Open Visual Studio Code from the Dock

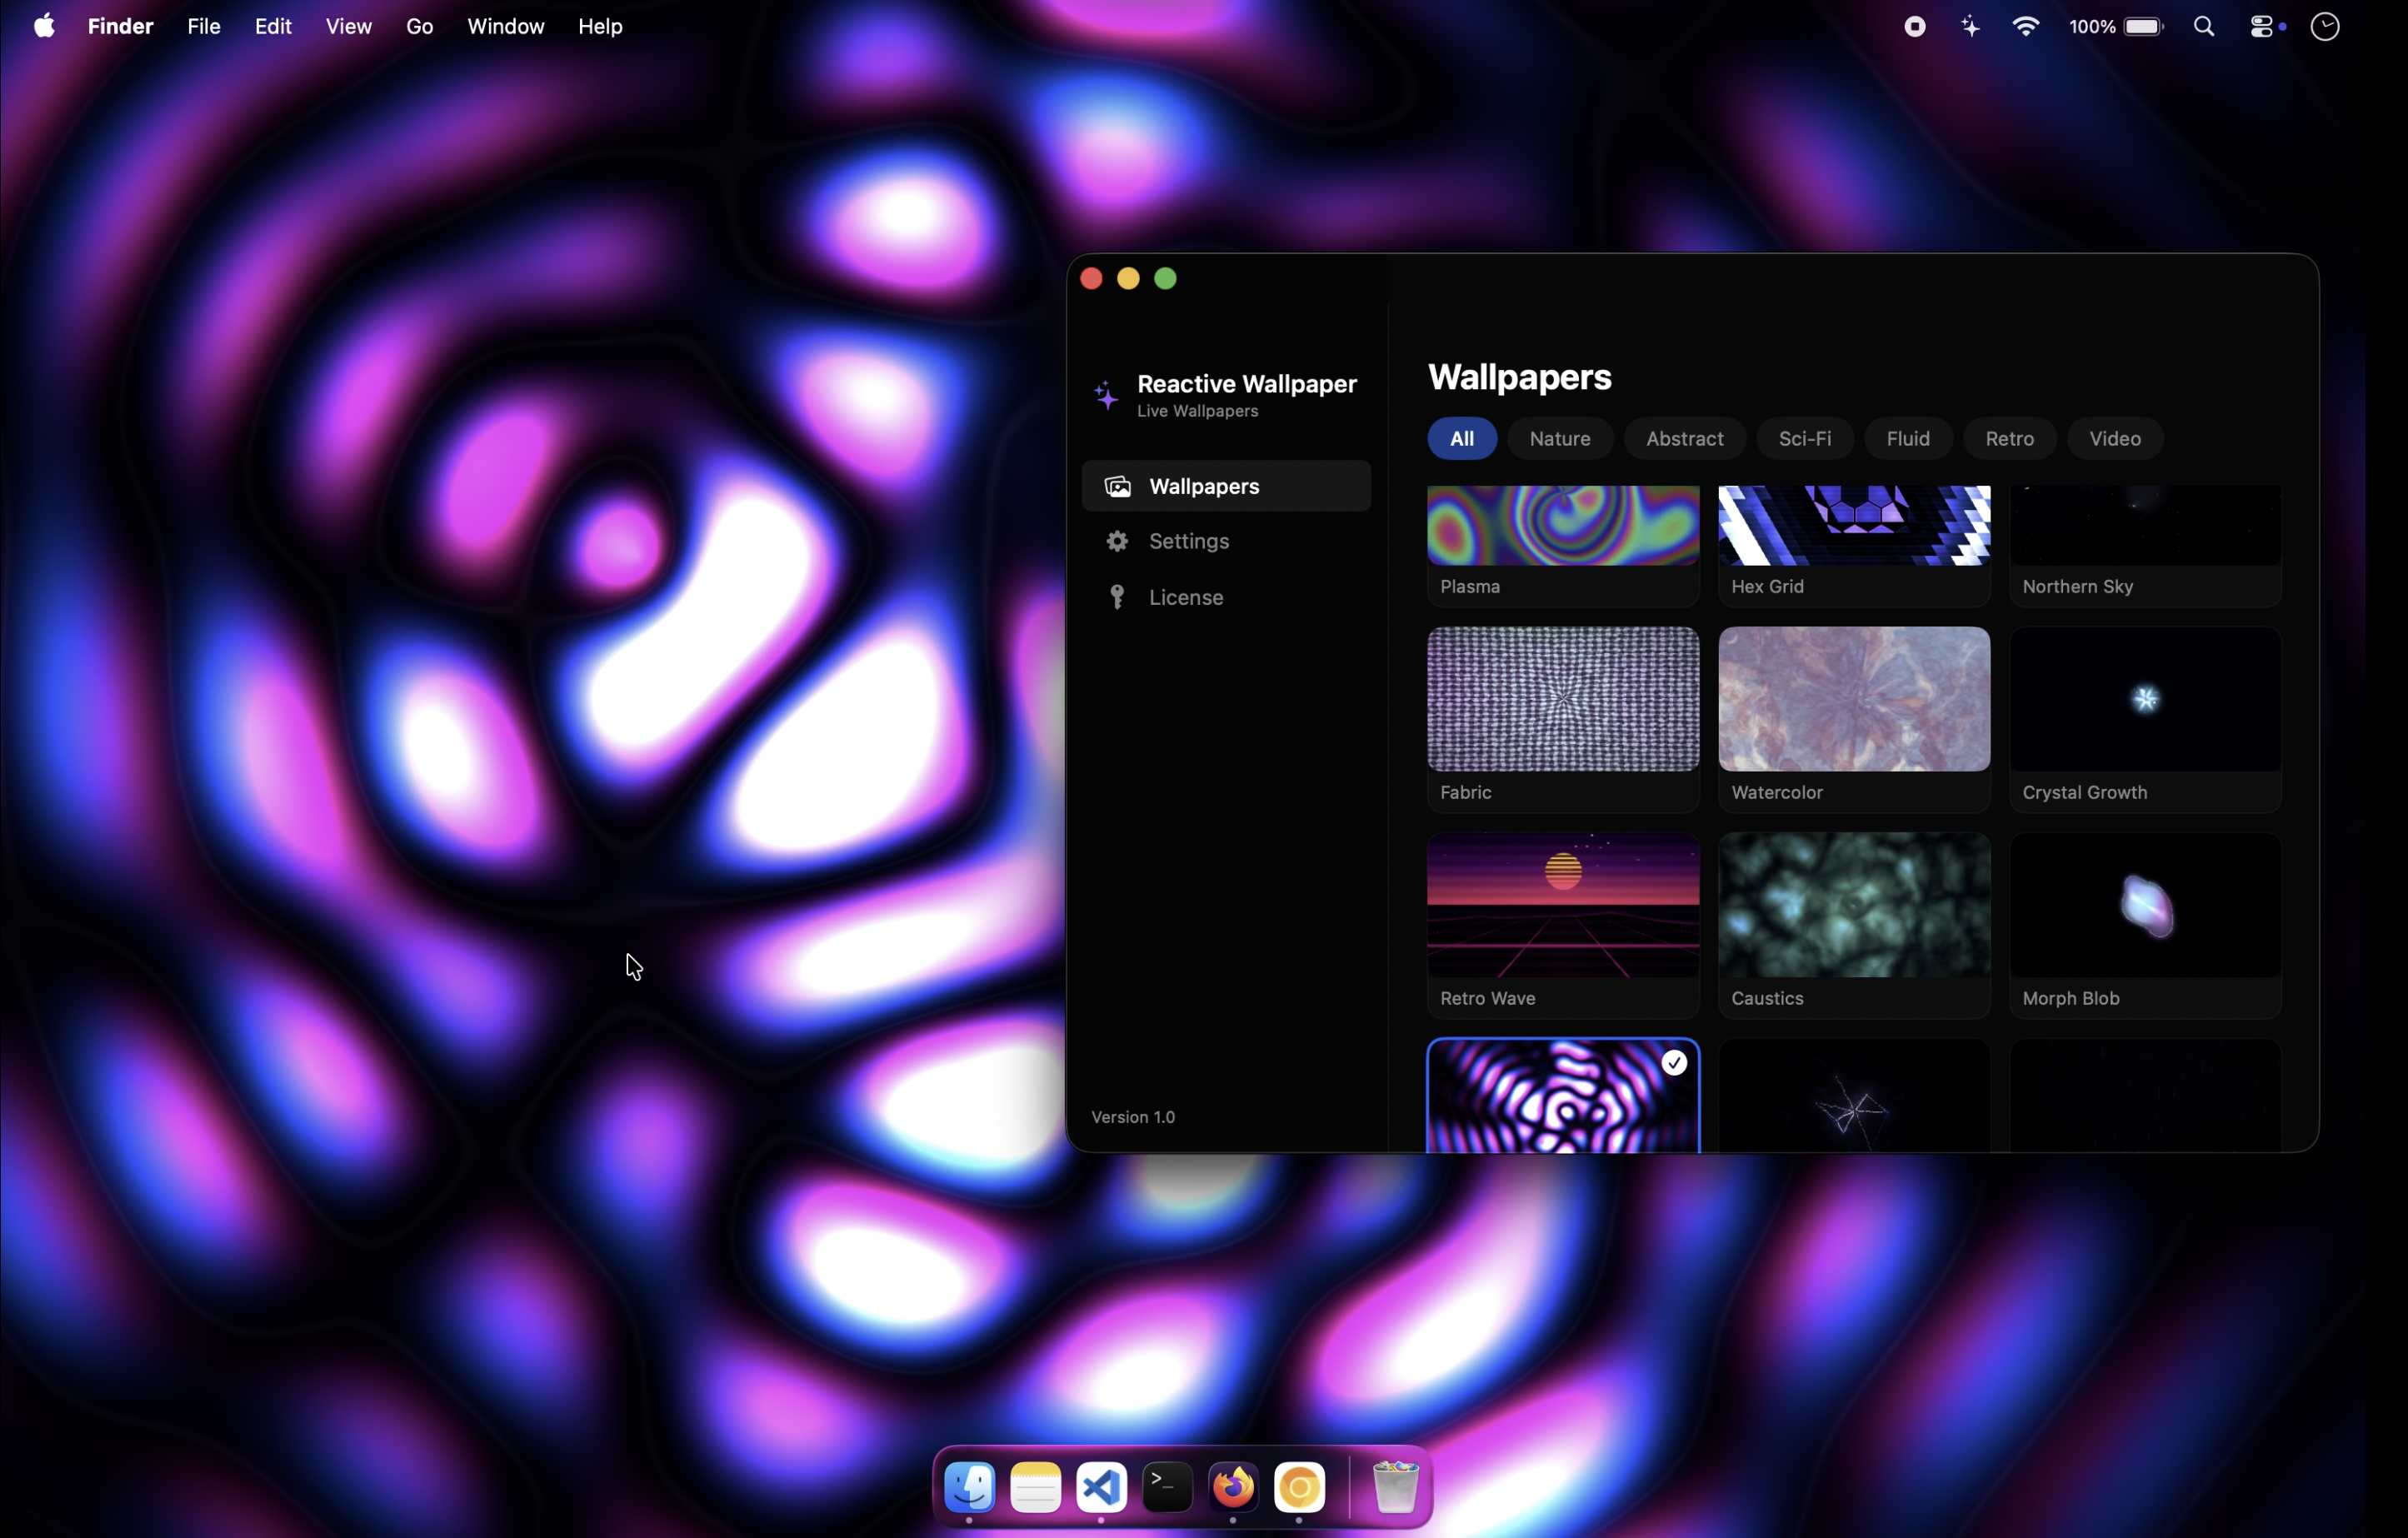tap(1101, 1487)
